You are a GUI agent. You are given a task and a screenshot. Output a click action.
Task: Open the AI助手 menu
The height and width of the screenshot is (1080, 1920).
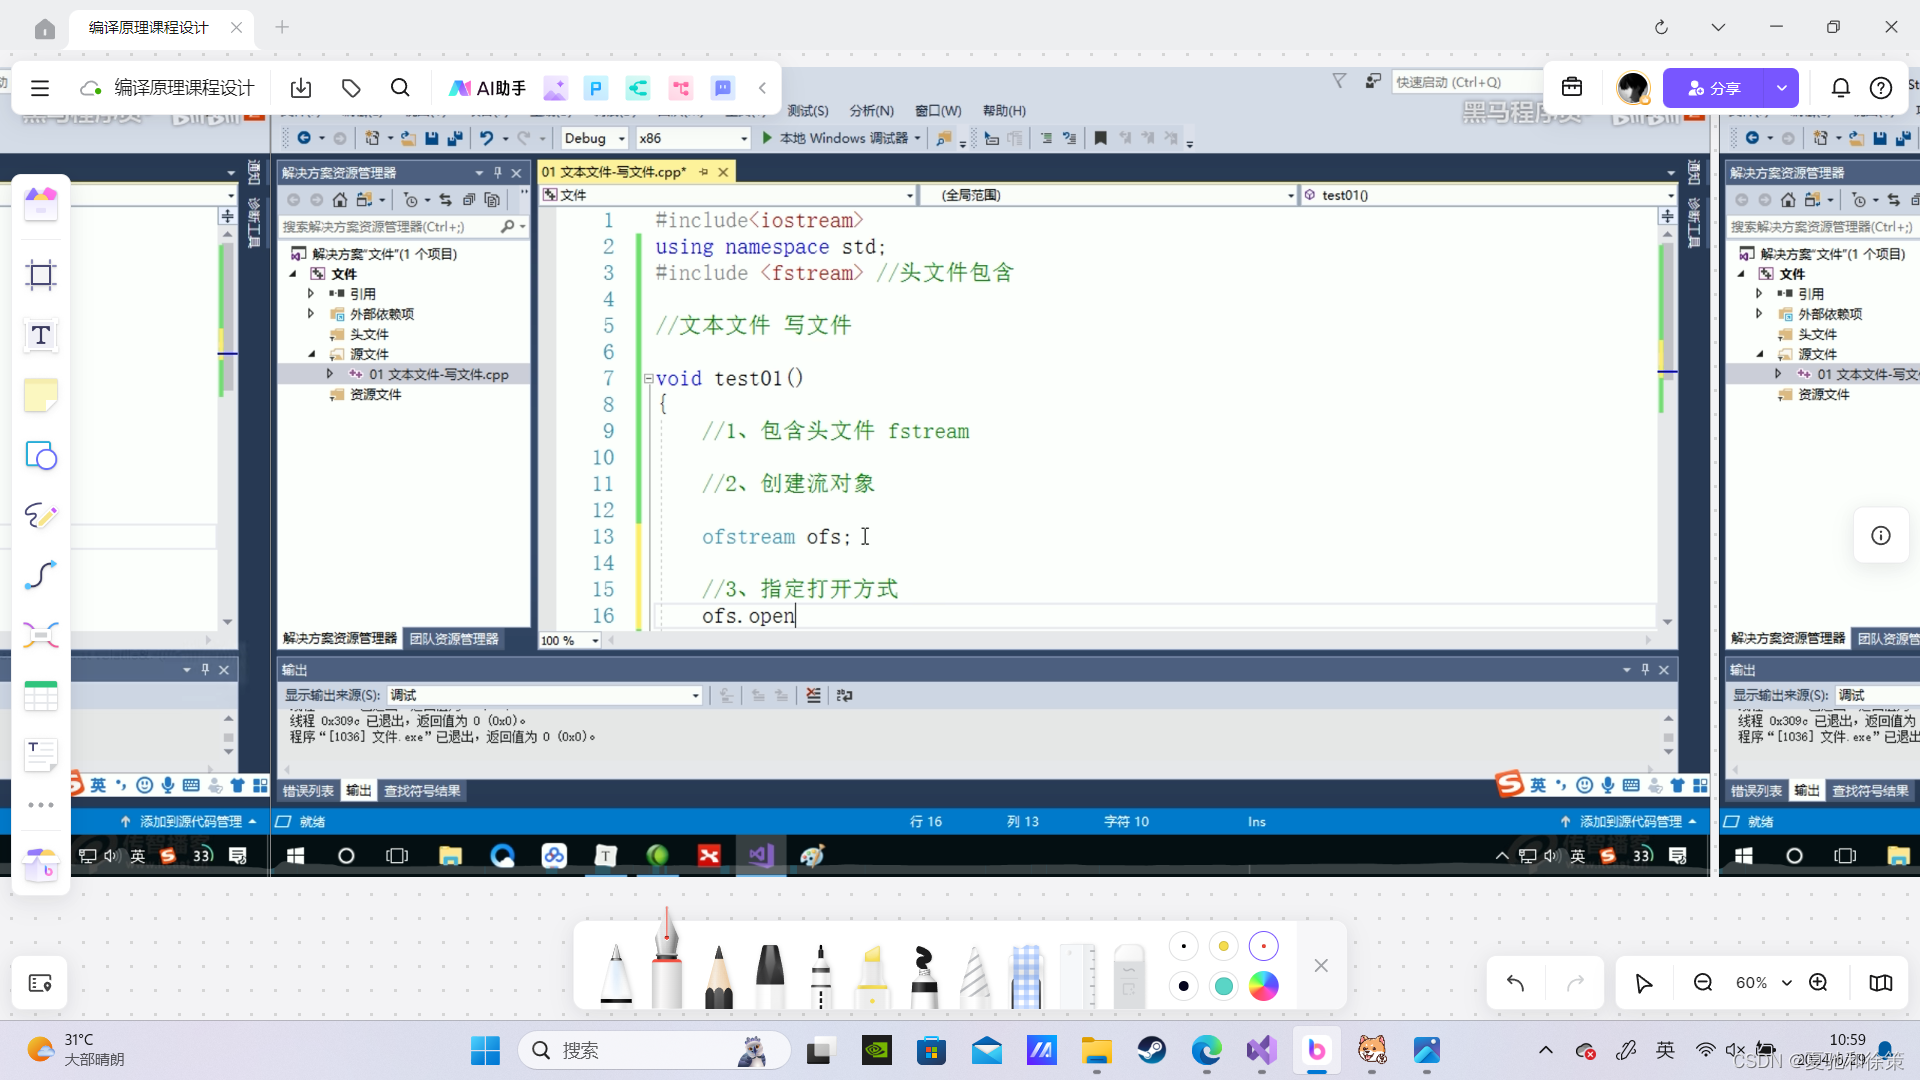pyautogui.click(x=488, y=88)
